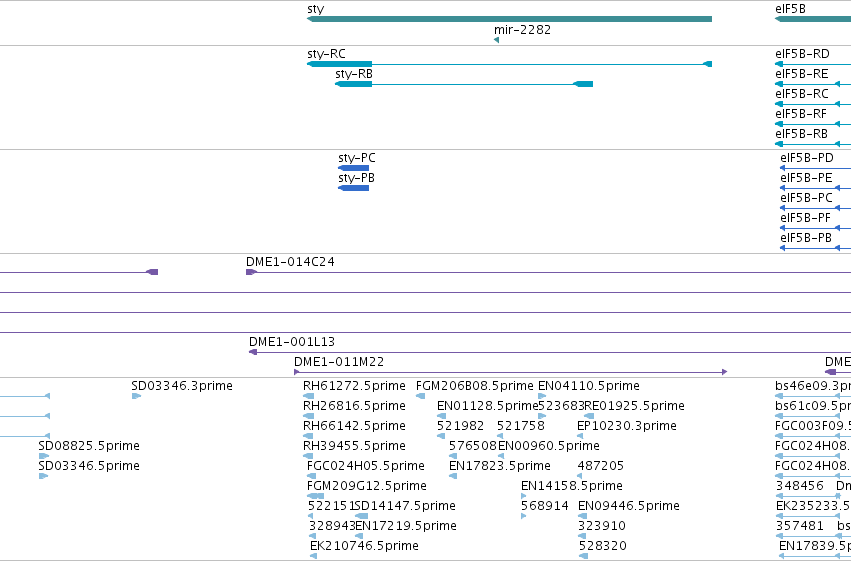Select EST SD03346.3prime
This screenshot has width=851, height=561.
coord(182,386)
